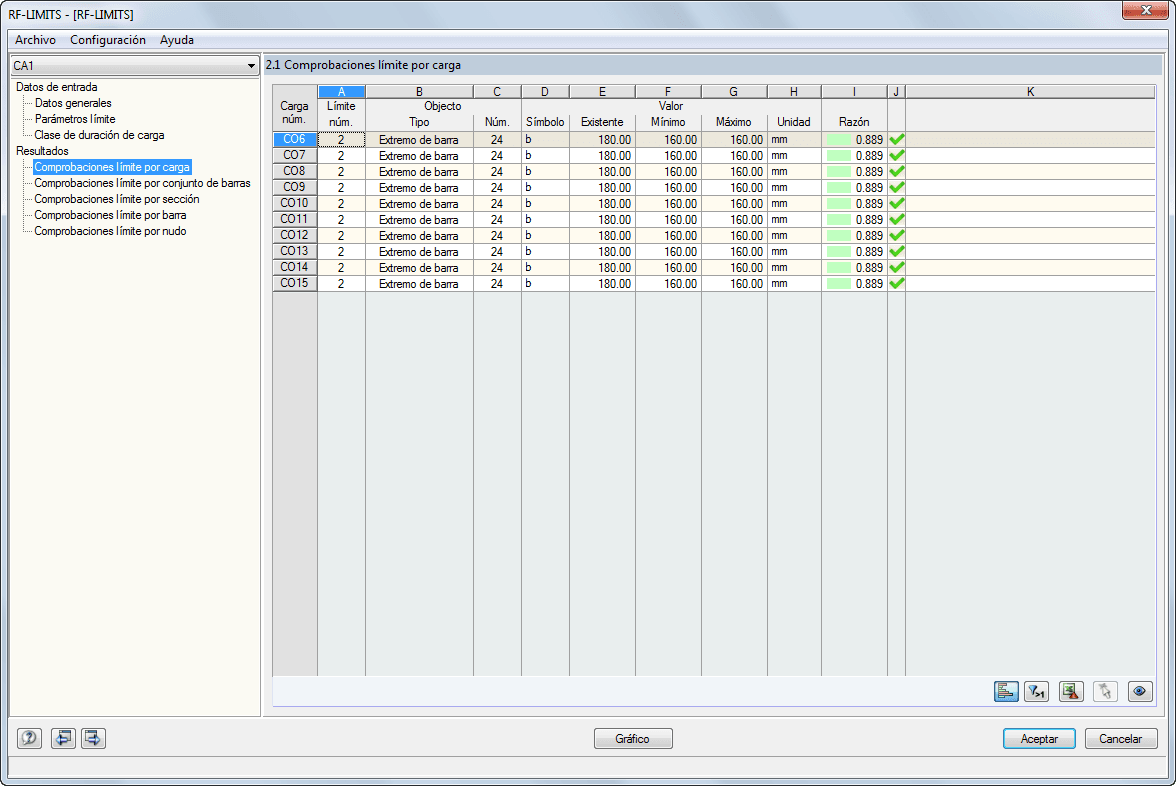Click the Datos de entrada tree node

[57, 87]
